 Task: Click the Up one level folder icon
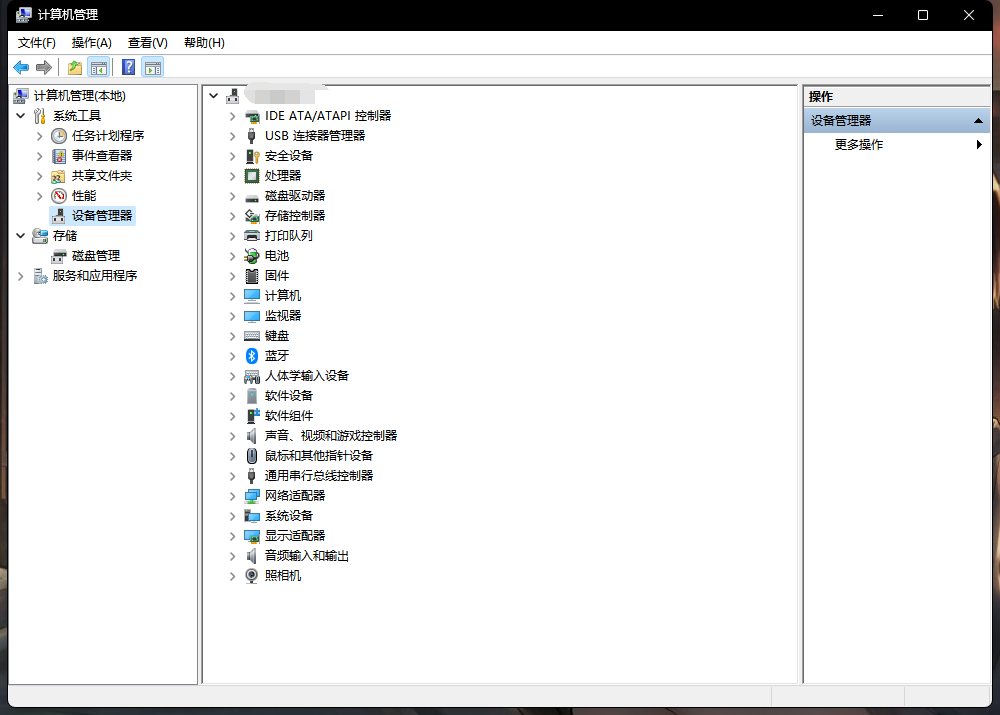[74, 67]
